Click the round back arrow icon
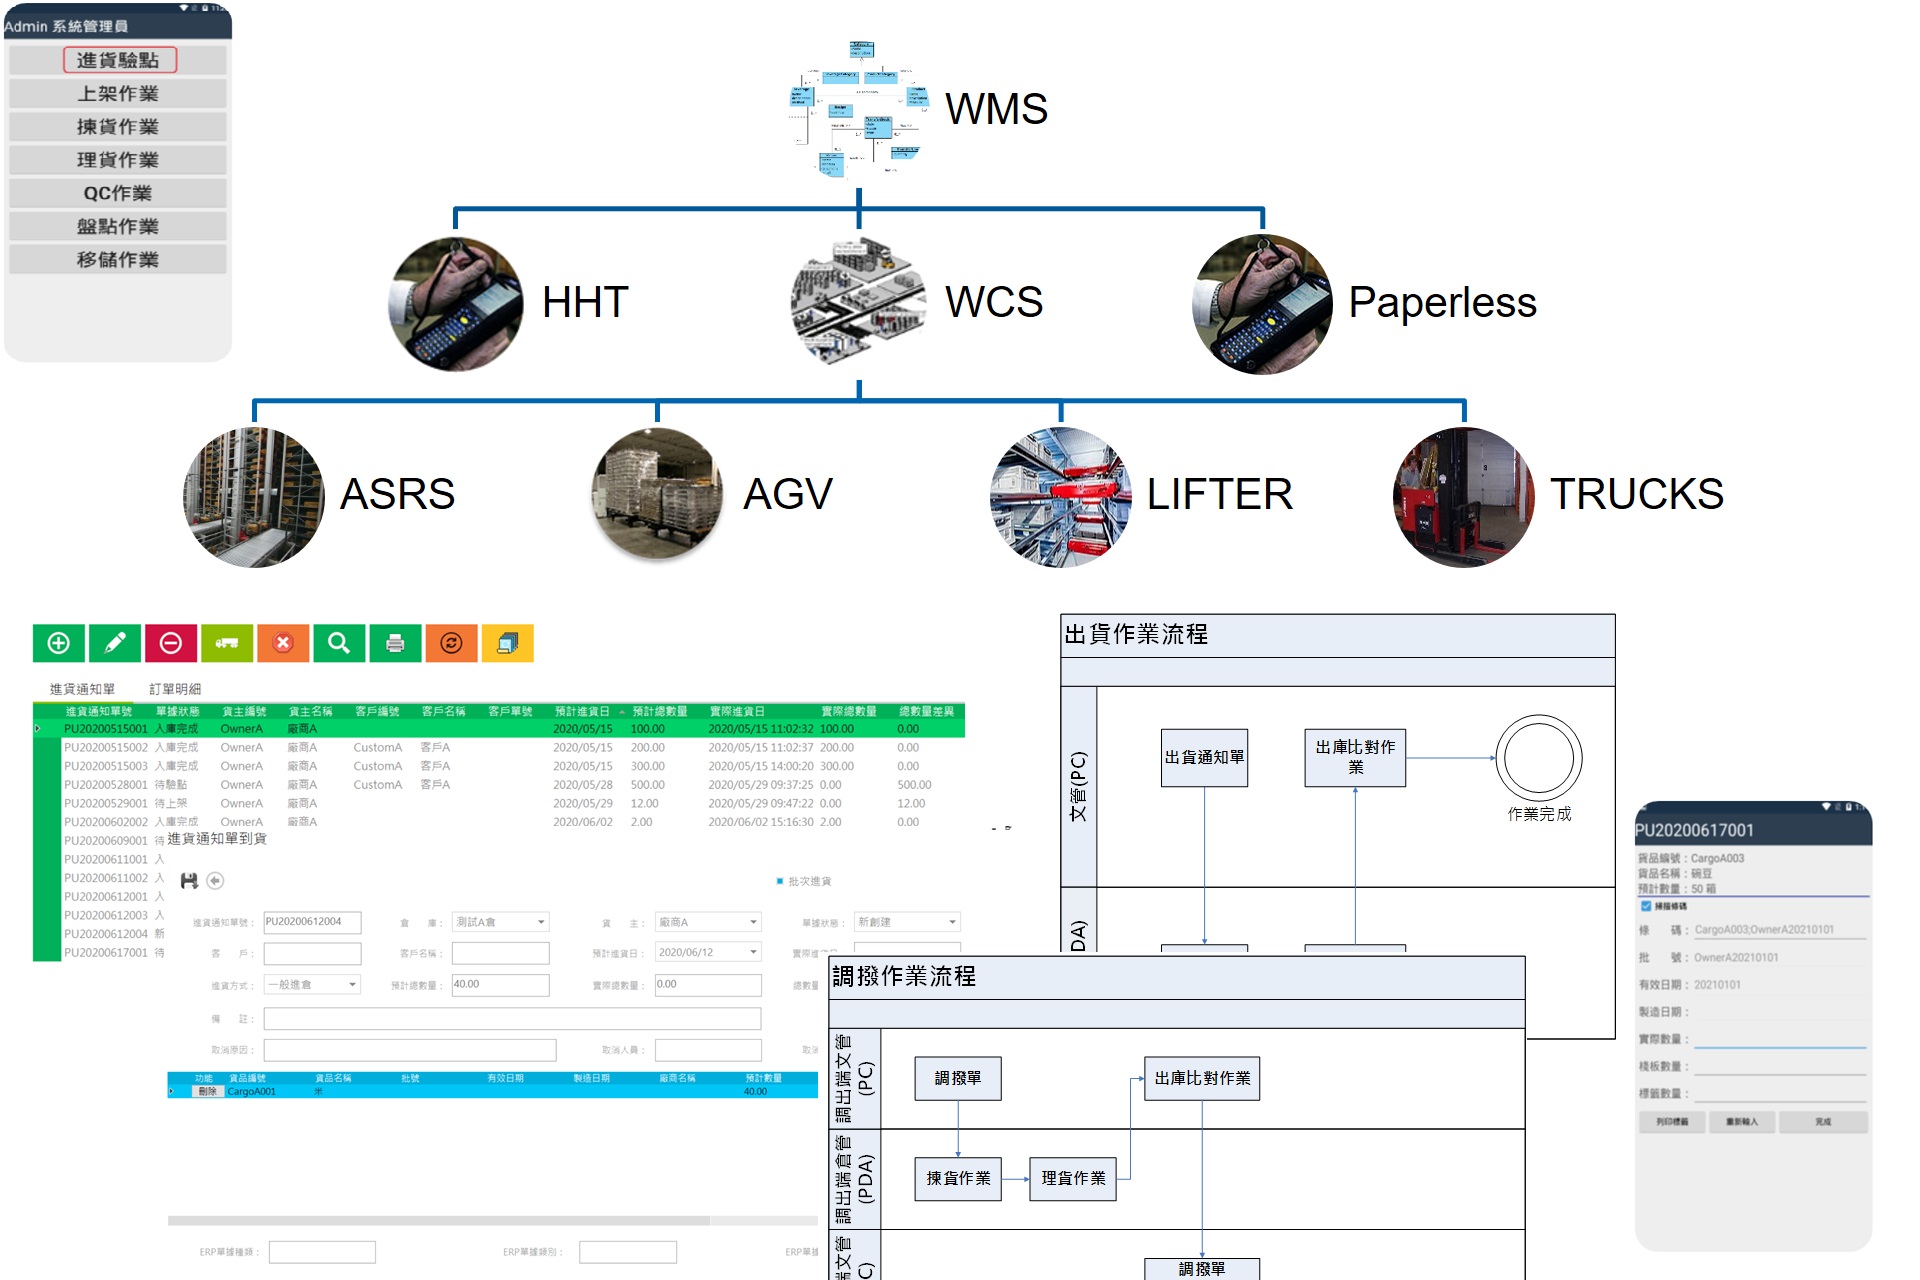The height and width of the screenshot is (1280, 1920). 215,881
